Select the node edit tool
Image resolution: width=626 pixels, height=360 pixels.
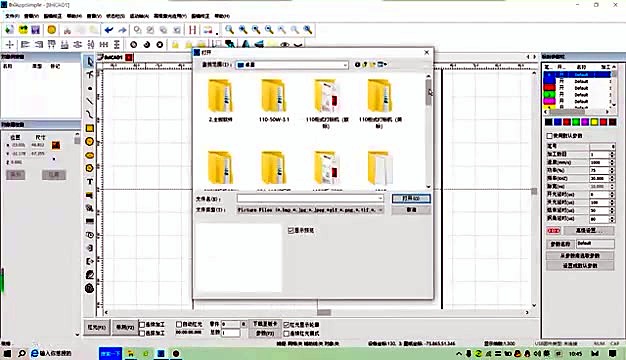90,74
